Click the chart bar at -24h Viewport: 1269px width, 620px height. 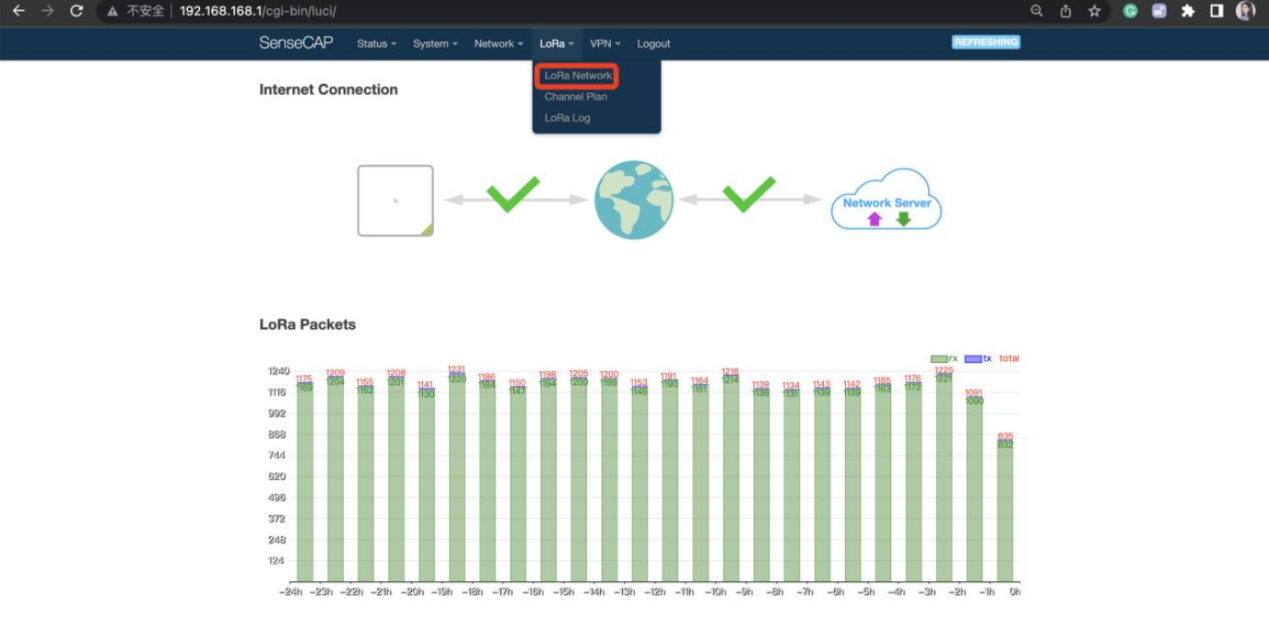coord(305,482)
